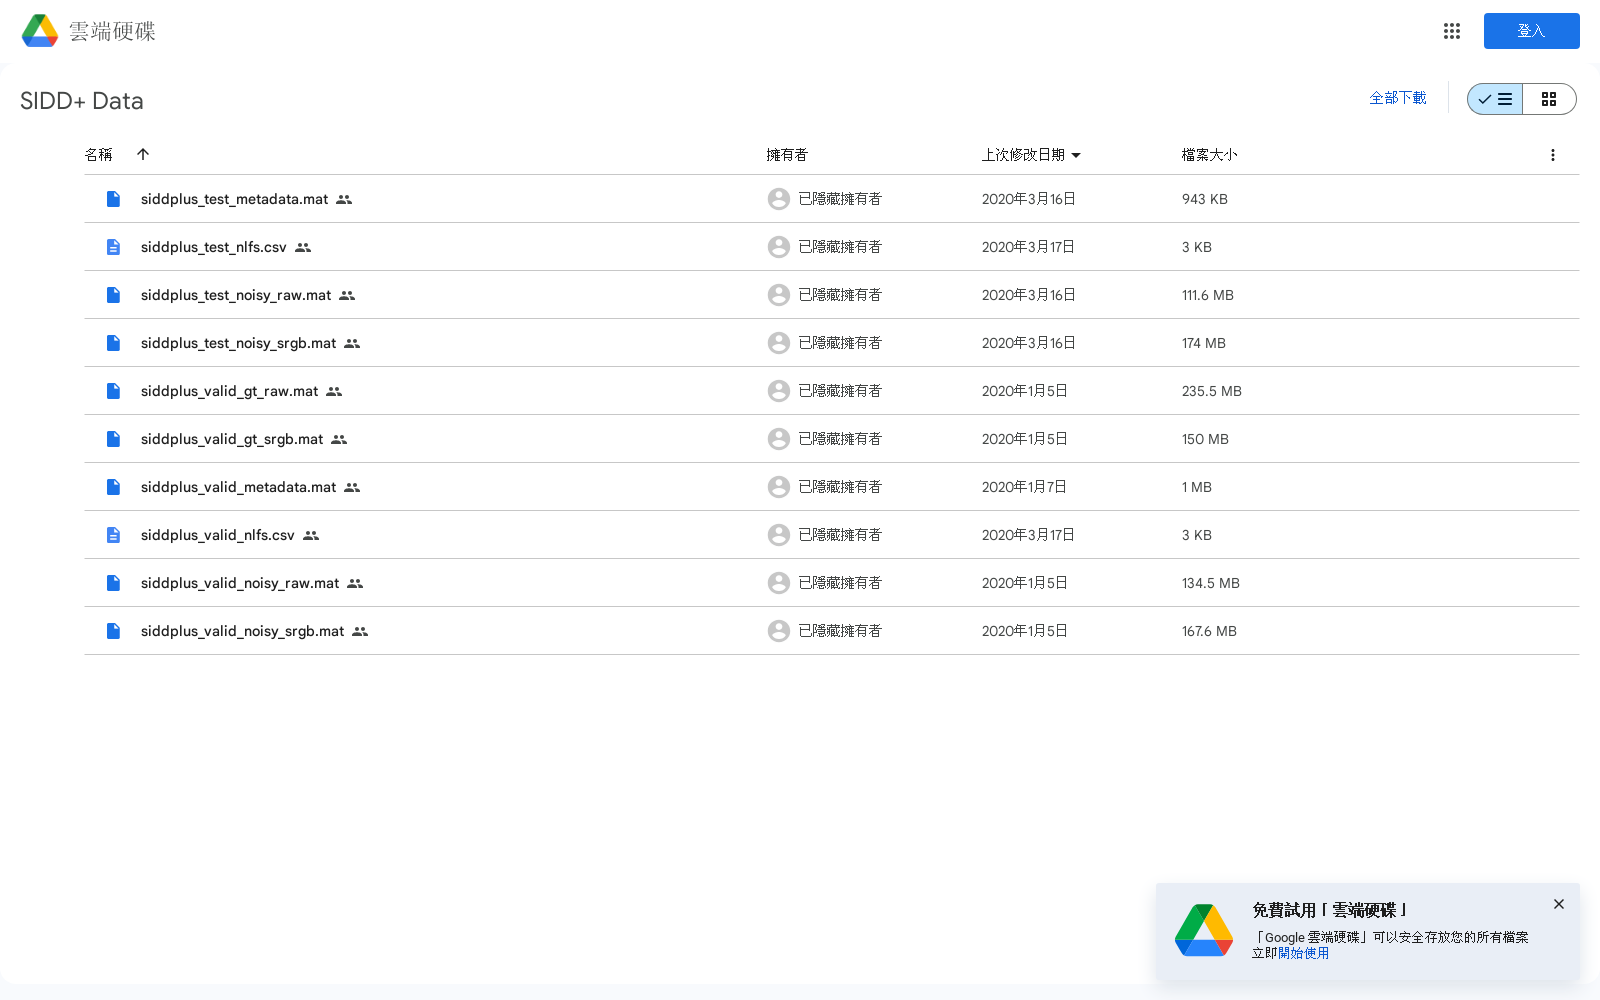Open file siddplus_valid_nlfs.csv

pyautogui.click(x=217, y=535)
